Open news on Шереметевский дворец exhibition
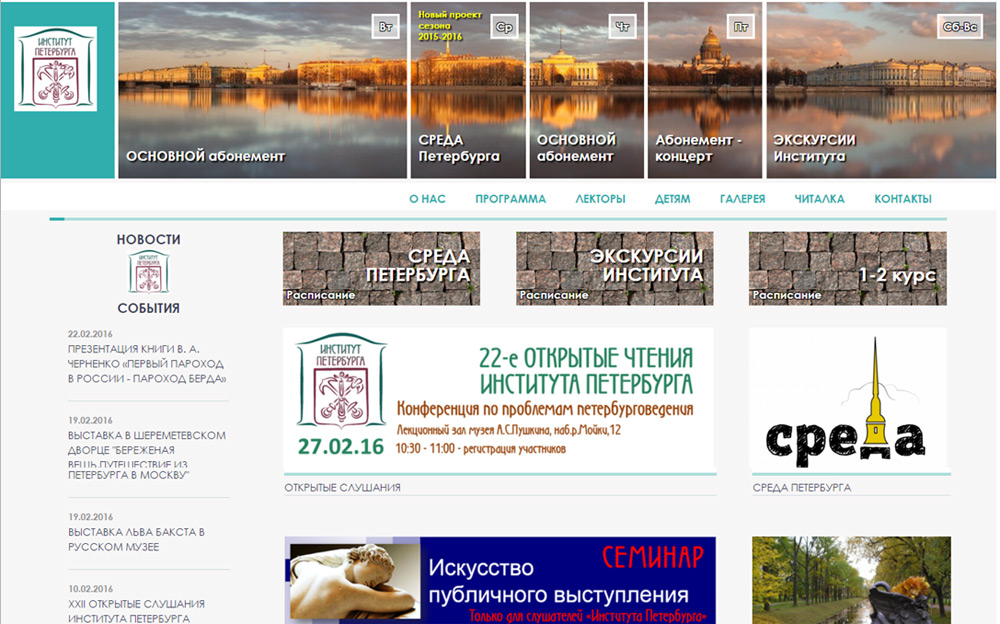Image resolution: width=1000 pixels, height=624 pixels. 147,455
